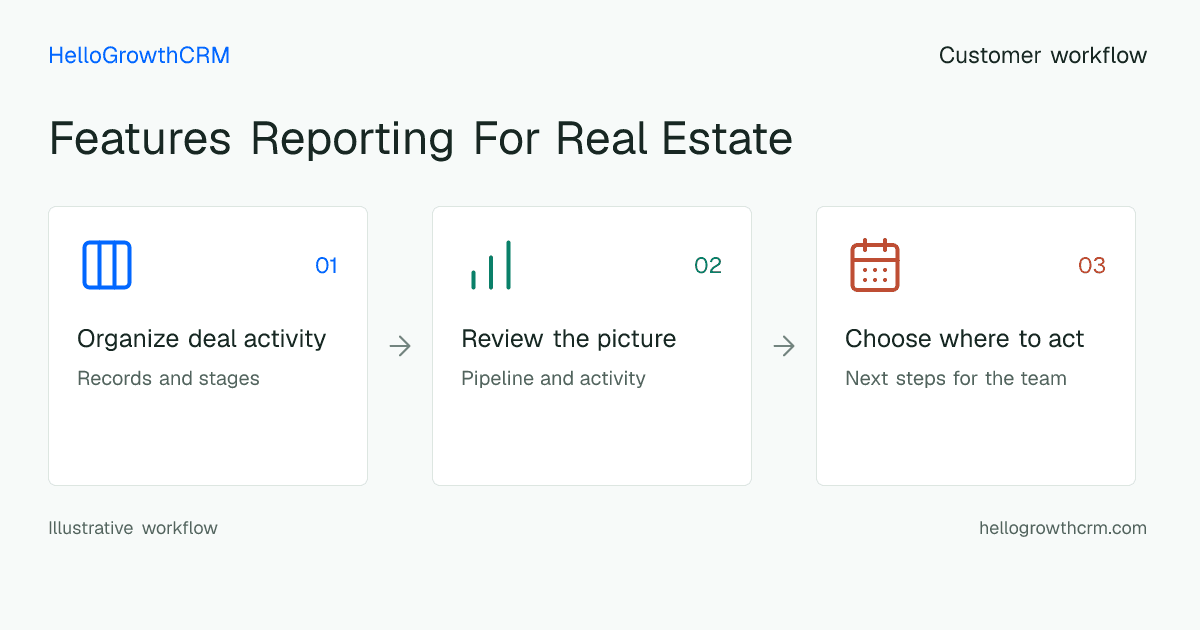Click the Pipeline and activity subtitle
1200x630 pixels.
[x=553, y=379]
